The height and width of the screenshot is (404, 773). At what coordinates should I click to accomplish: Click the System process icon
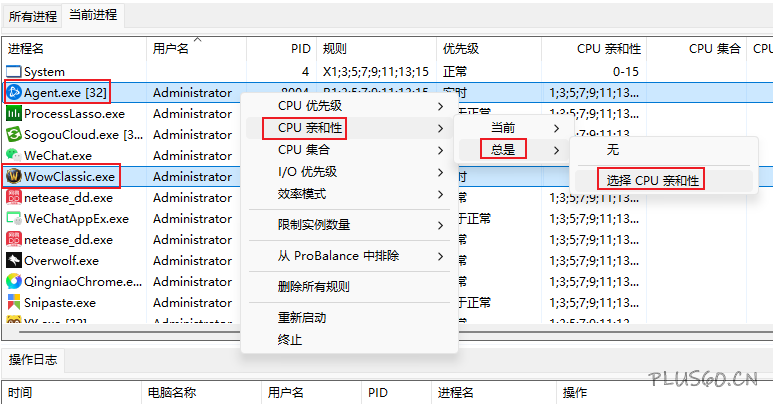point(13,72)
